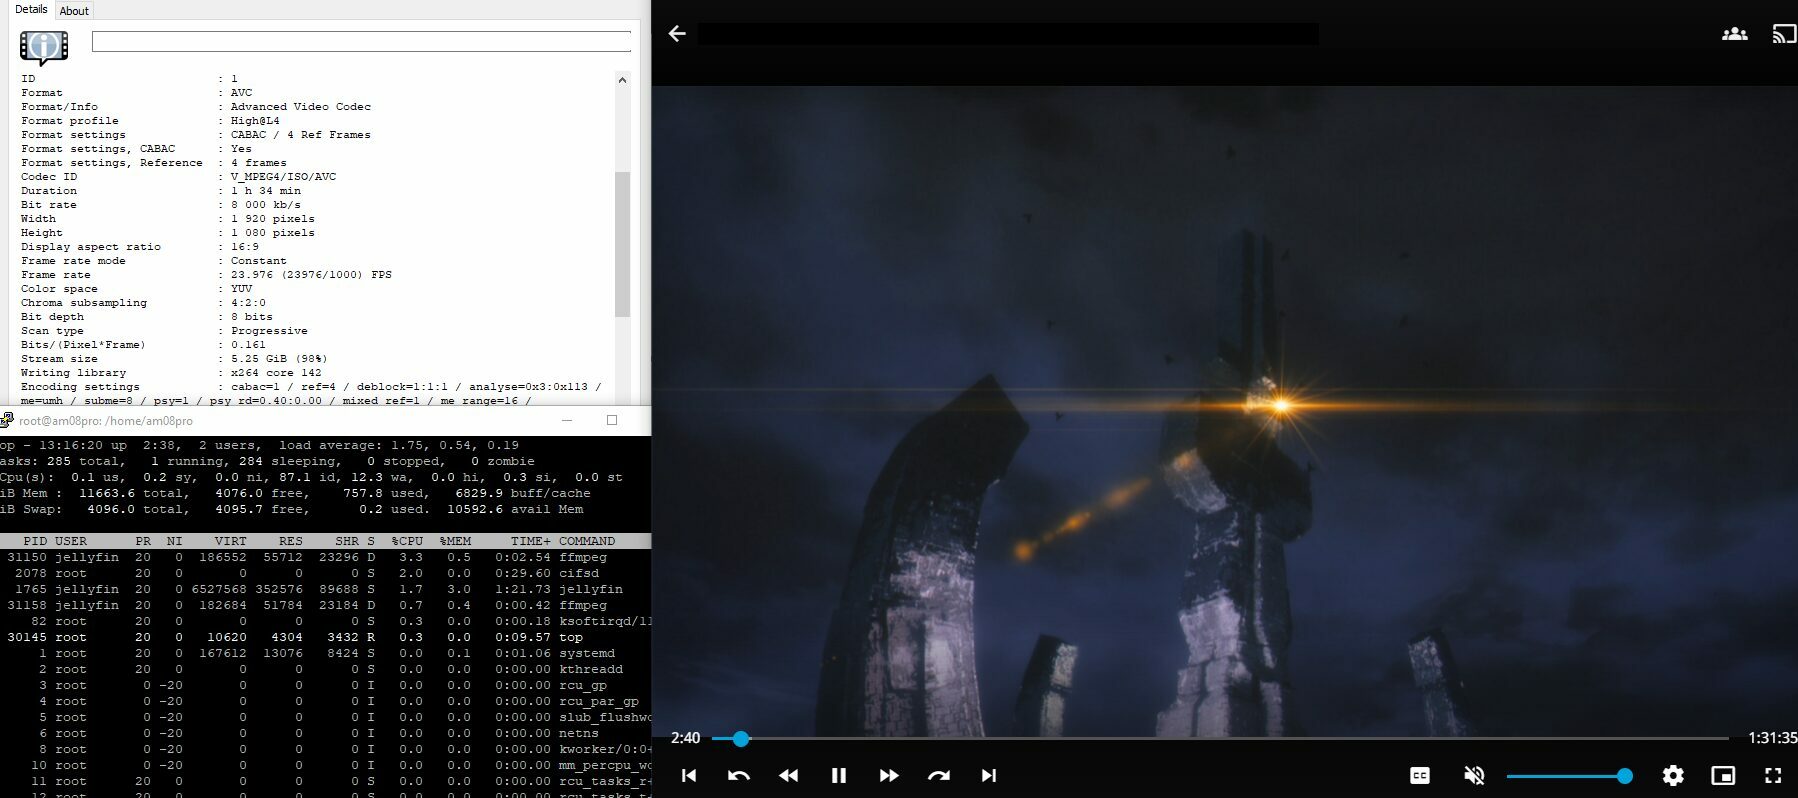Click the PuTTY icon in terminal title bar

(x=6, y=420)
